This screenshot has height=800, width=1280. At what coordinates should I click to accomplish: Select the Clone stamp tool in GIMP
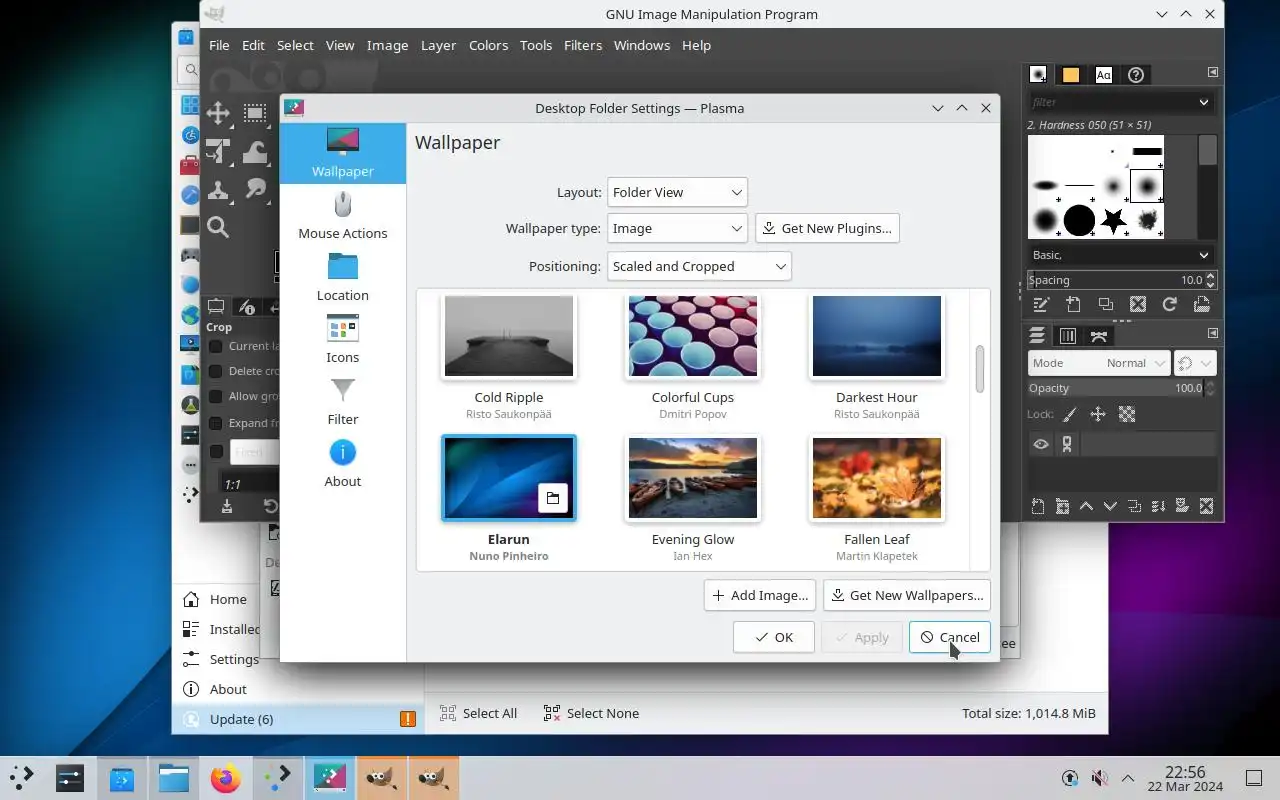pyautogui.click(x=218, y=189)
